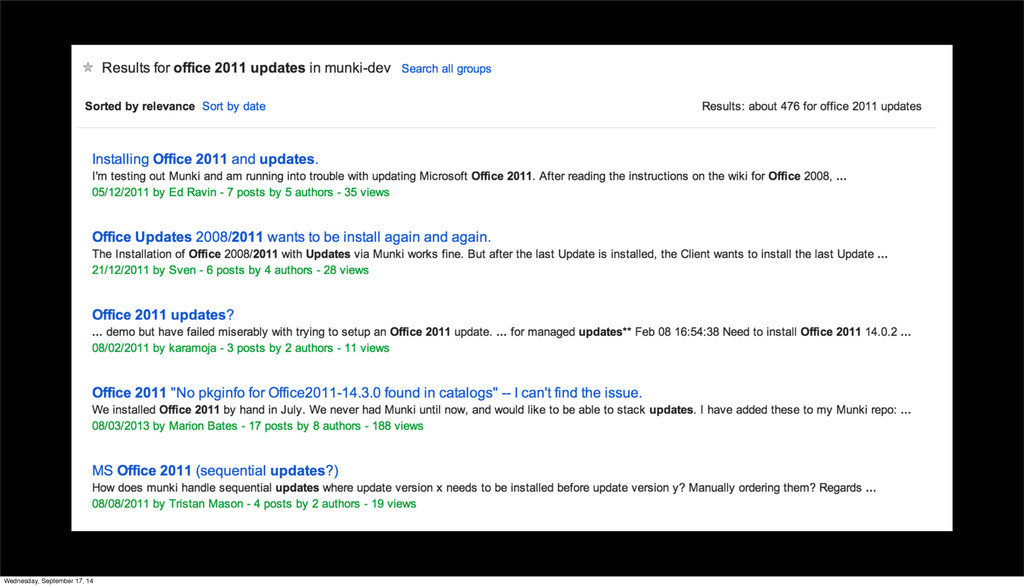
Task: Open the "Office 2011 updates?" thread
Action: (162, 315)
